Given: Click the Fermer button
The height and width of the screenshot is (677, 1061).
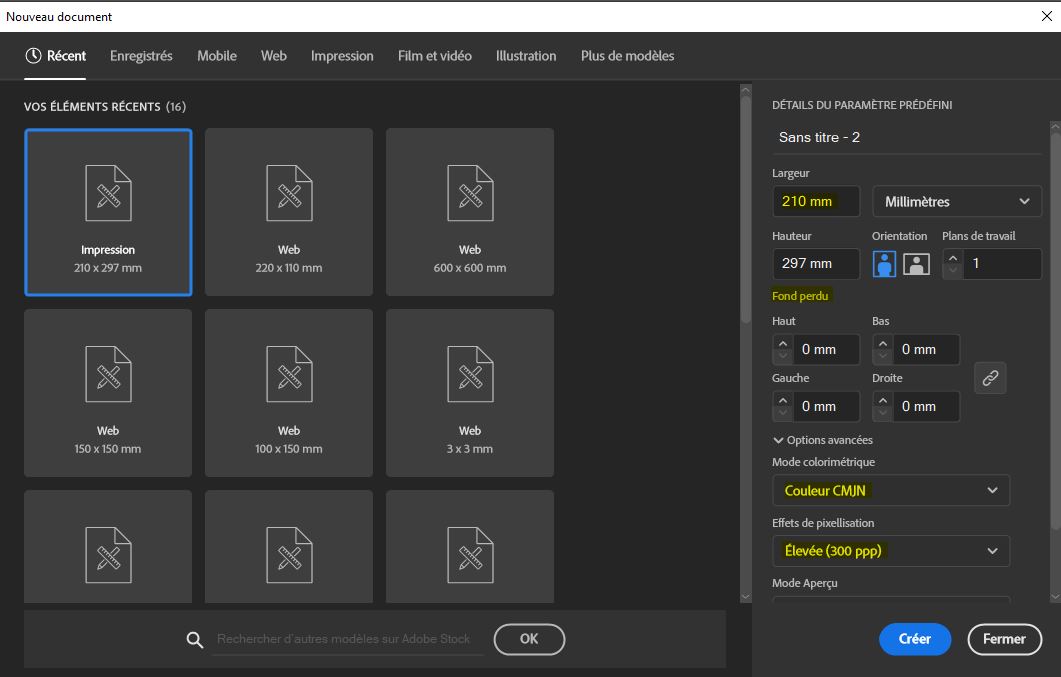Looking at the screenshot, I should click(1005, 639).
